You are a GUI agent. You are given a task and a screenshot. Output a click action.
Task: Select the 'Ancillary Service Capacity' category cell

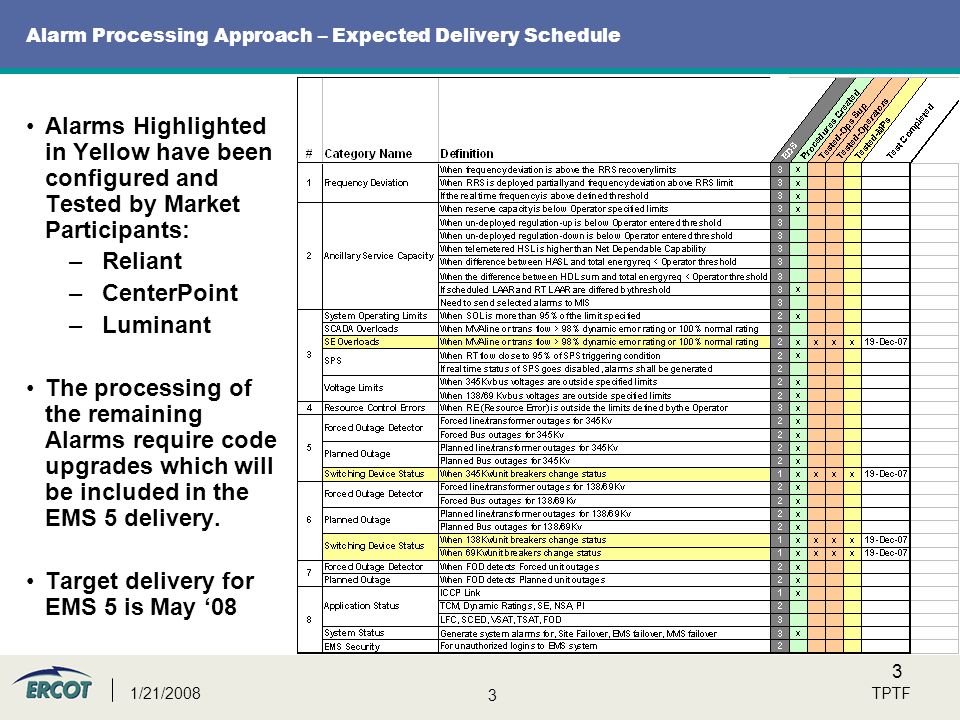click(380, 255)
